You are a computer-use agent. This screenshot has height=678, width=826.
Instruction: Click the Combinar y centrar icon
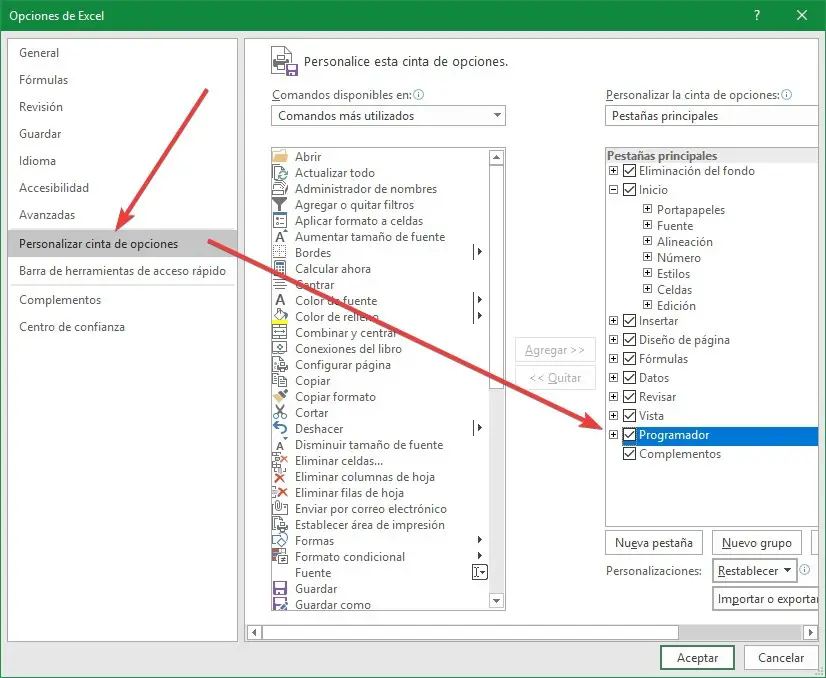pyautogui.click(x=280, y=332)
